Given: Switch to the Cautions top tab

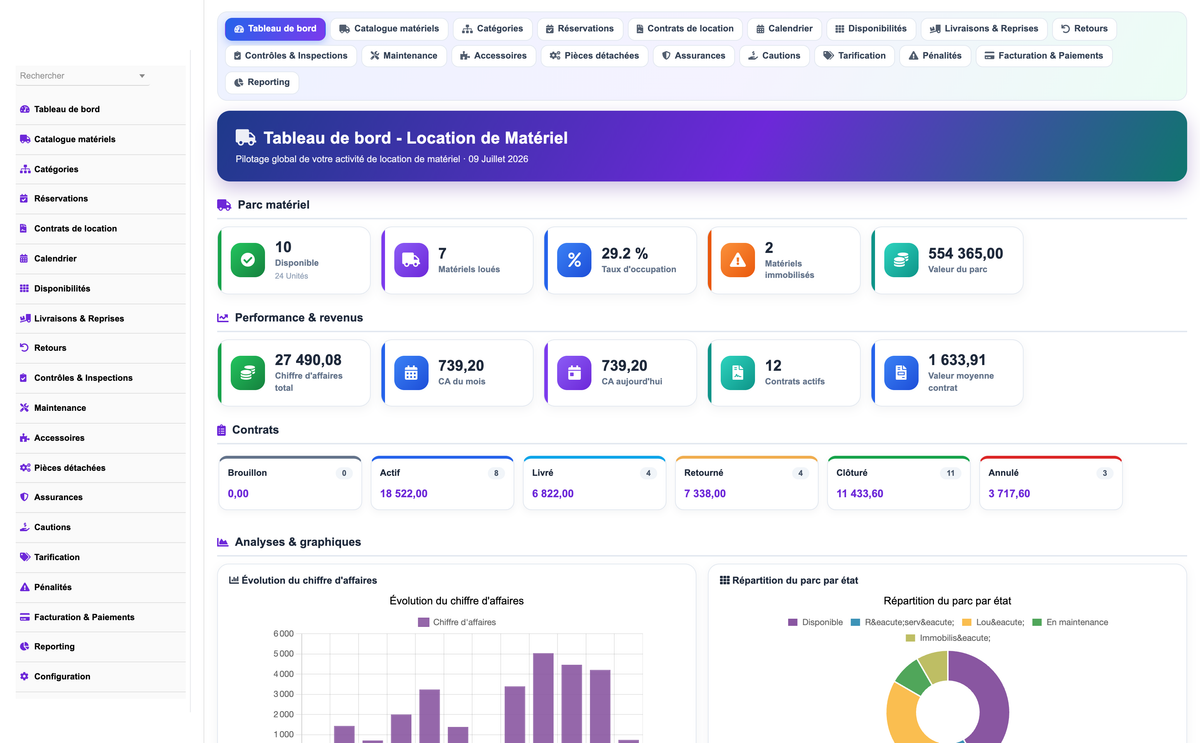Looking at the screenshot, I should (774, 56).
